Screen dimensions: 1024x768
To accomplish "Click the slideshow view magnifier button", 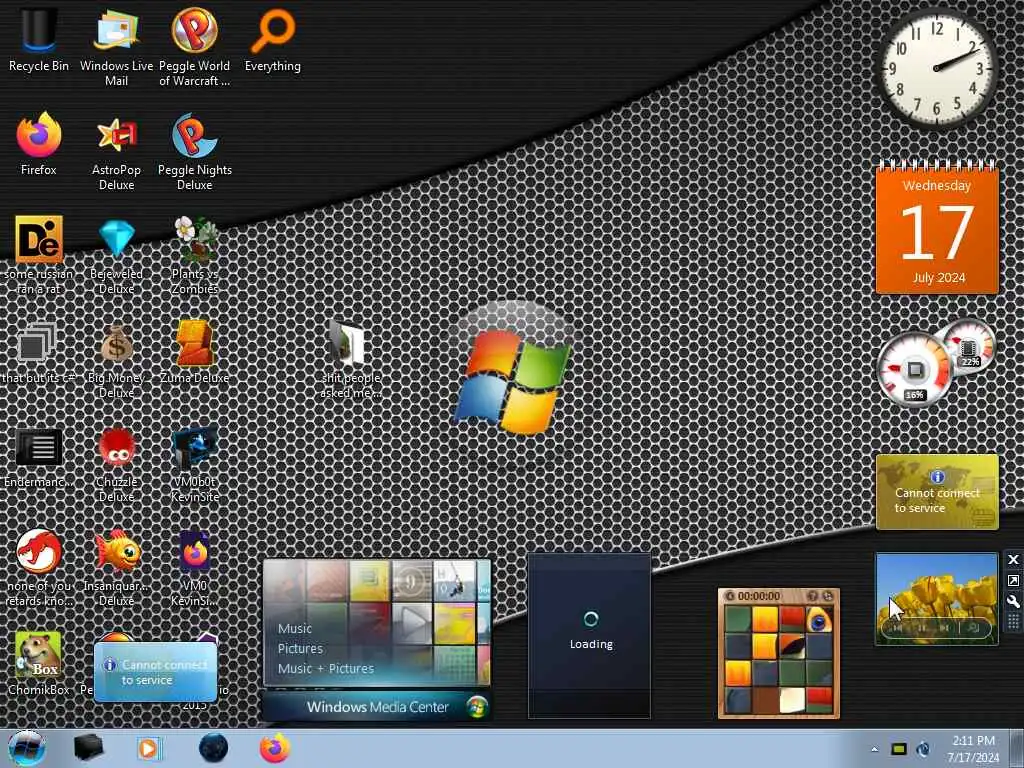I will [974, 628].
